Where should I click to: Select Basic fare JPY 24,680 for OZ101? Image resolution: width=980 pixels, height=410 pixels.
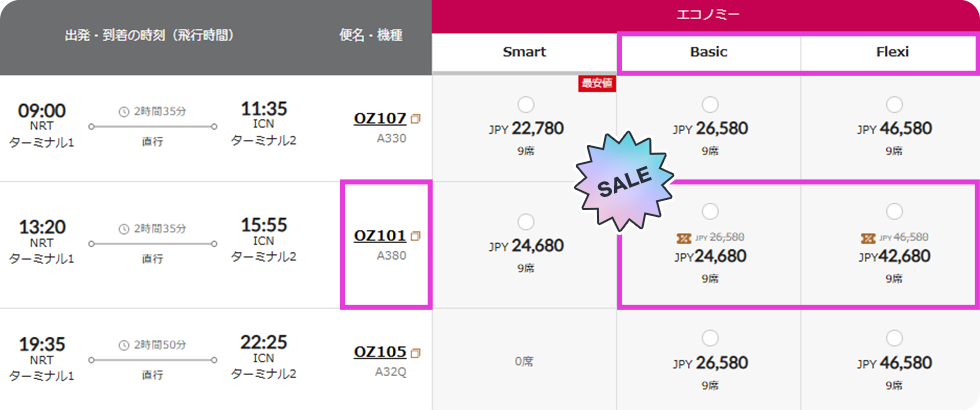pos(710,211)
